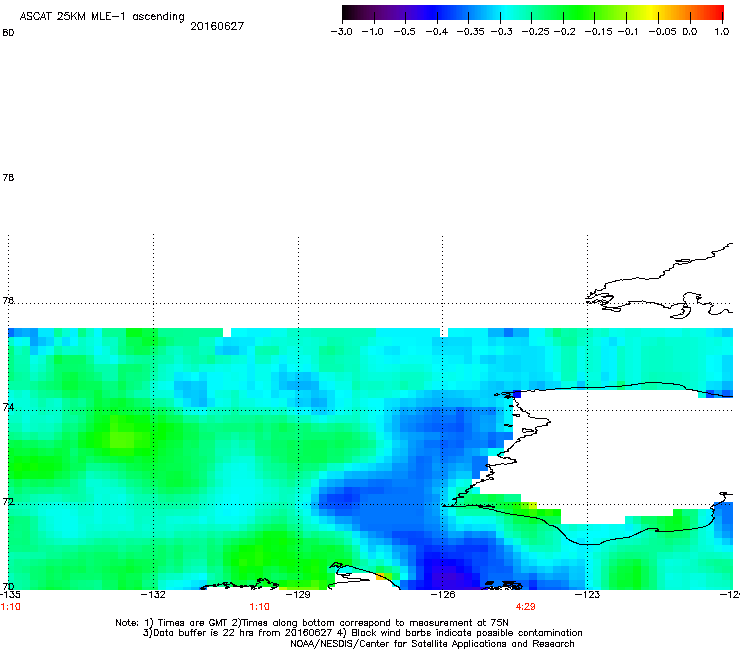The width and height of the screenshot is (740, 650).
Task: Select the -0.05 color scale label
Action: coord(663,32)
